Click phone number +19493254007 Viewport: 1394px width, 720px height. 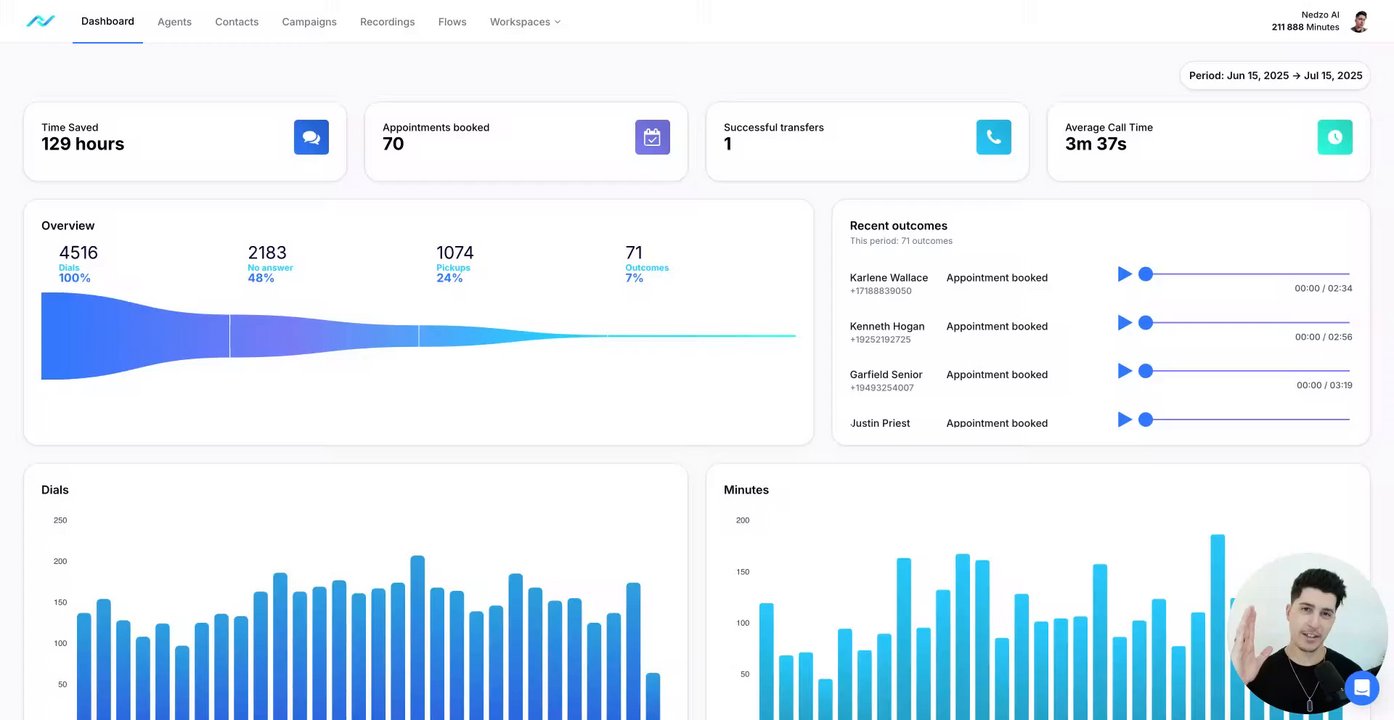(x=881, y=387)
